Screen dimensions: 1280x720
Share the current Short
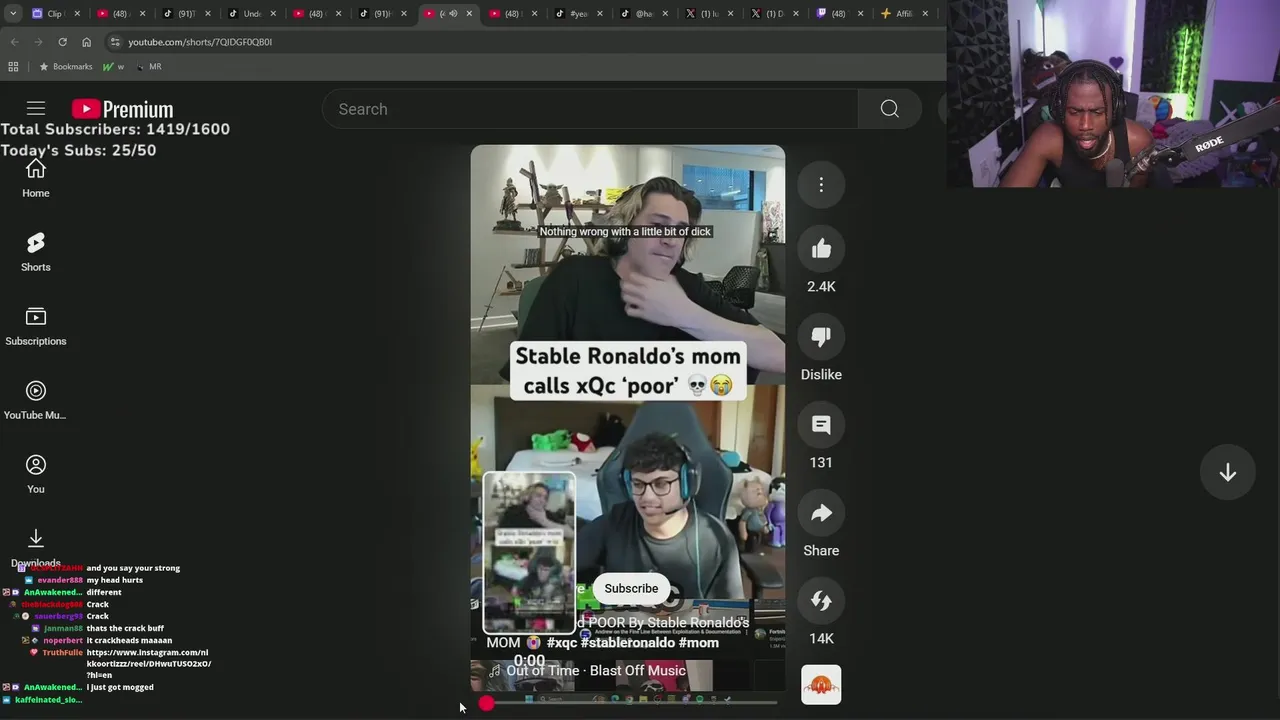821,513
